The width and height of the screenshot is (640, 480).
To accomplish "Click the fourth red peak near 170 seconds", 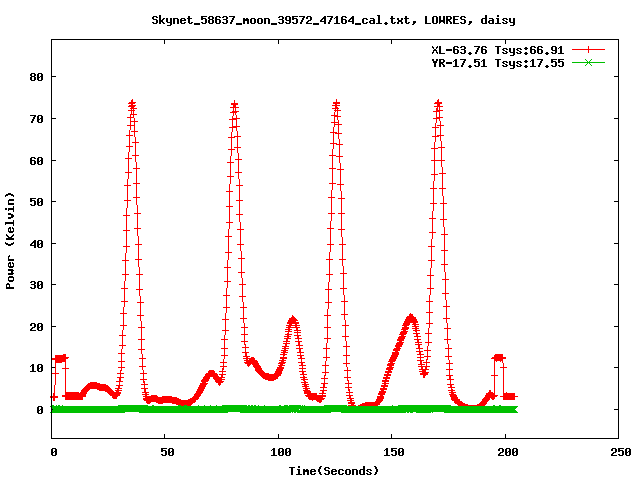I will tap(438, 103).
